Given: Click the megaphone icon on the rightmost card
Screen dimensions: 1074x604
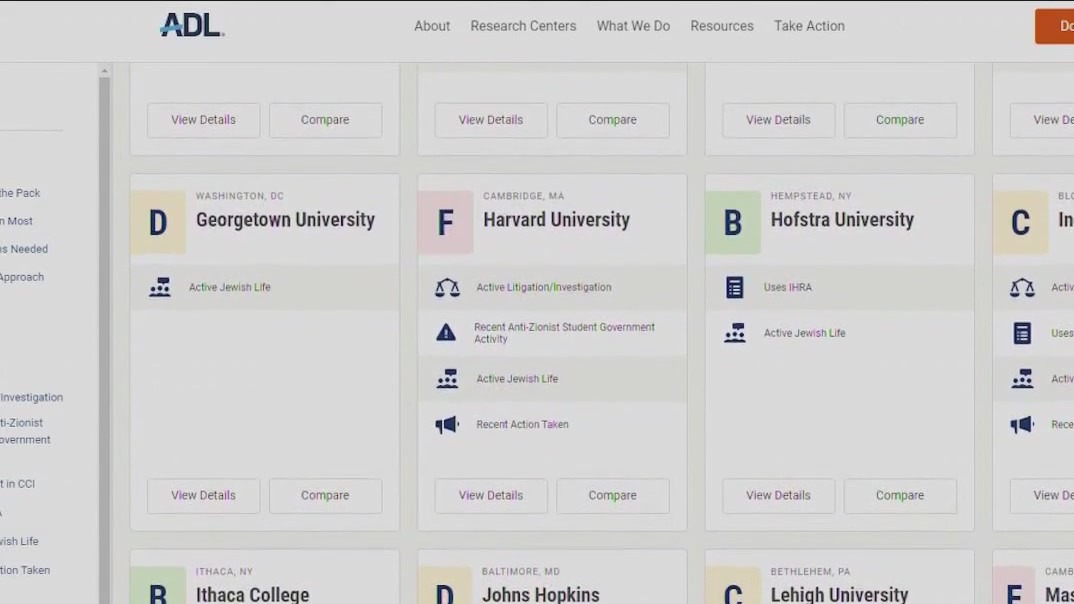Looking at the screenshot, I should 1022,424.
